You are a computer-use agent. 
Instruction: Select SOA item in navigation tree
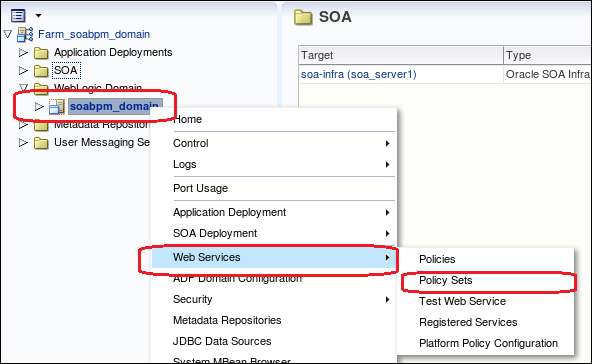pos(66,70)
